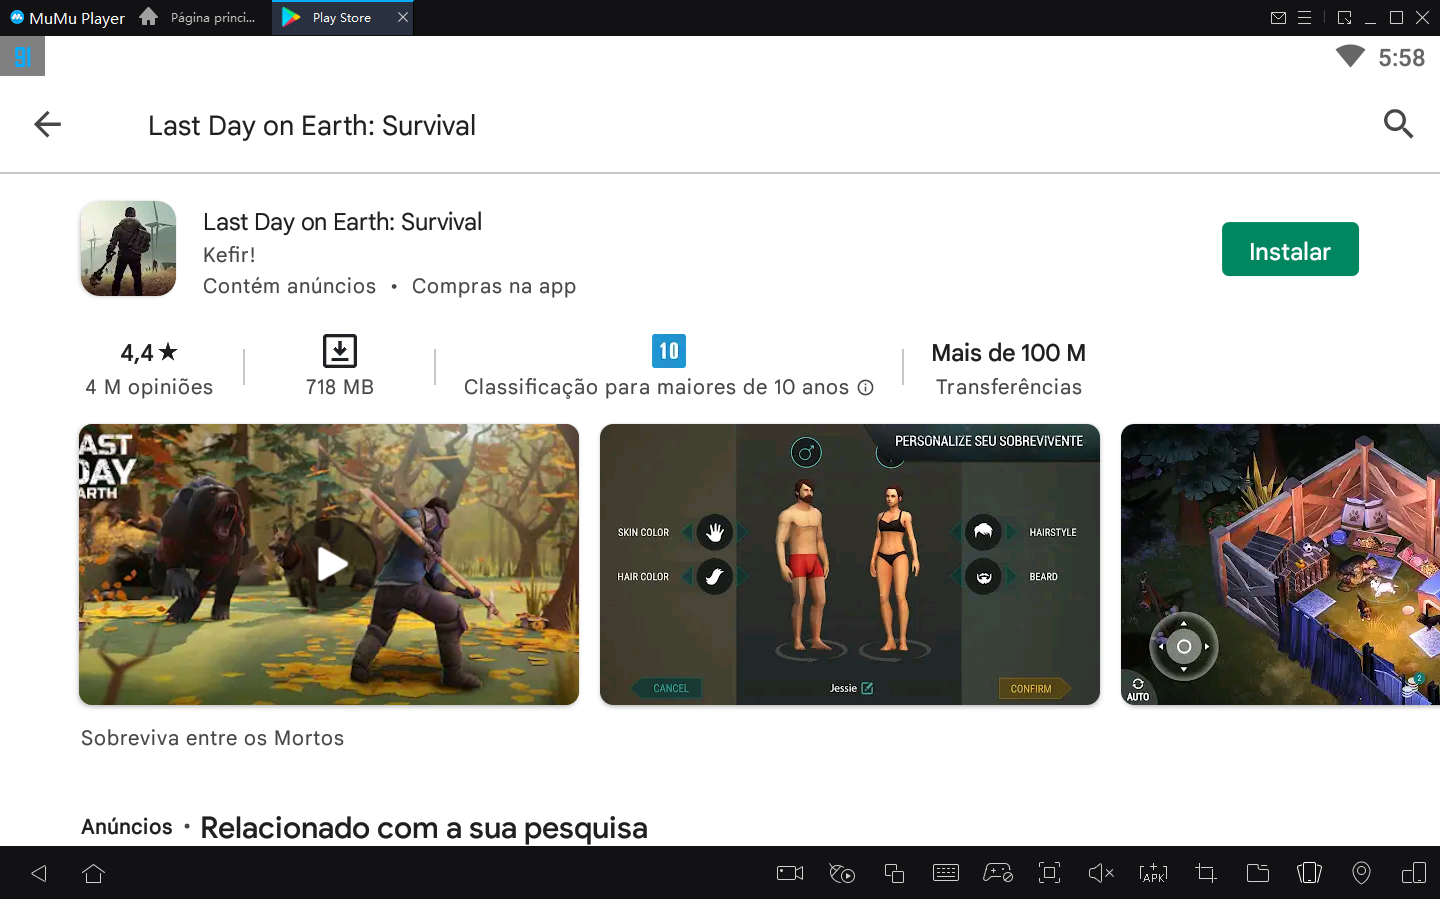Open the keyboard mapping tool
This screenshot has height=899, width=1440.
[945, 873]
